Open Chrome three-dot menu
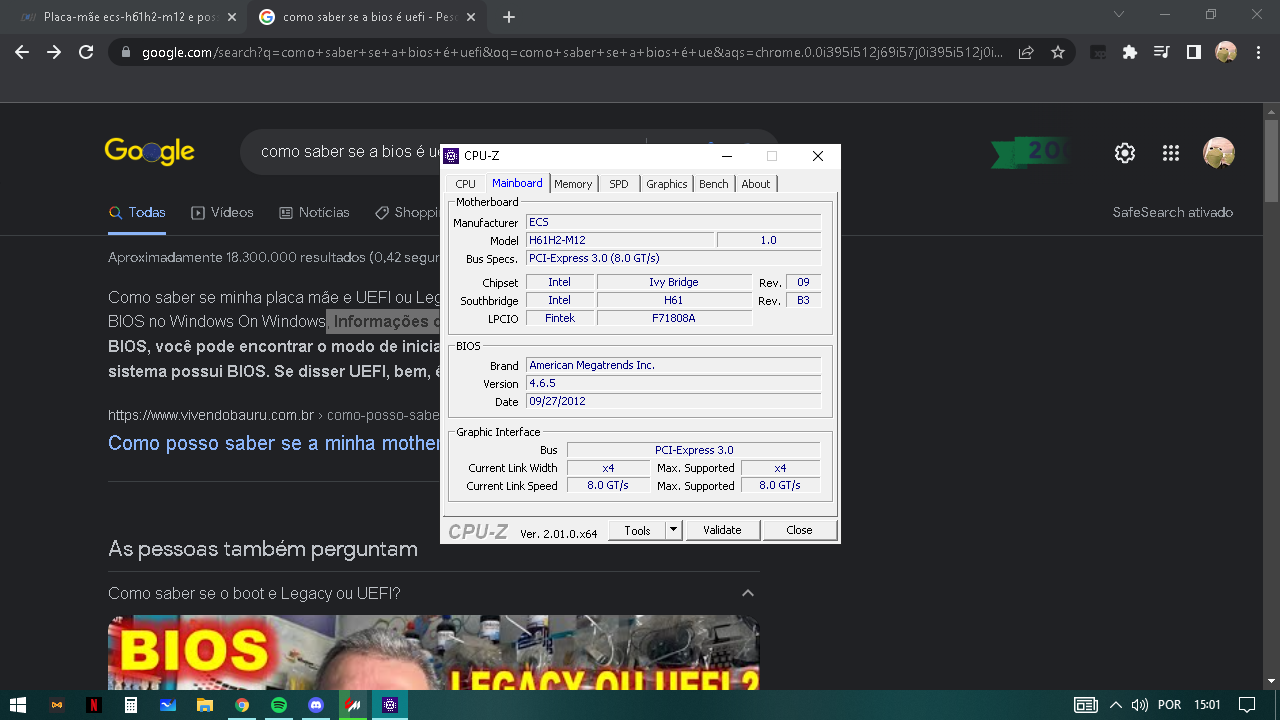This screenshot has height=720, width=1280. coord(1257,52)
